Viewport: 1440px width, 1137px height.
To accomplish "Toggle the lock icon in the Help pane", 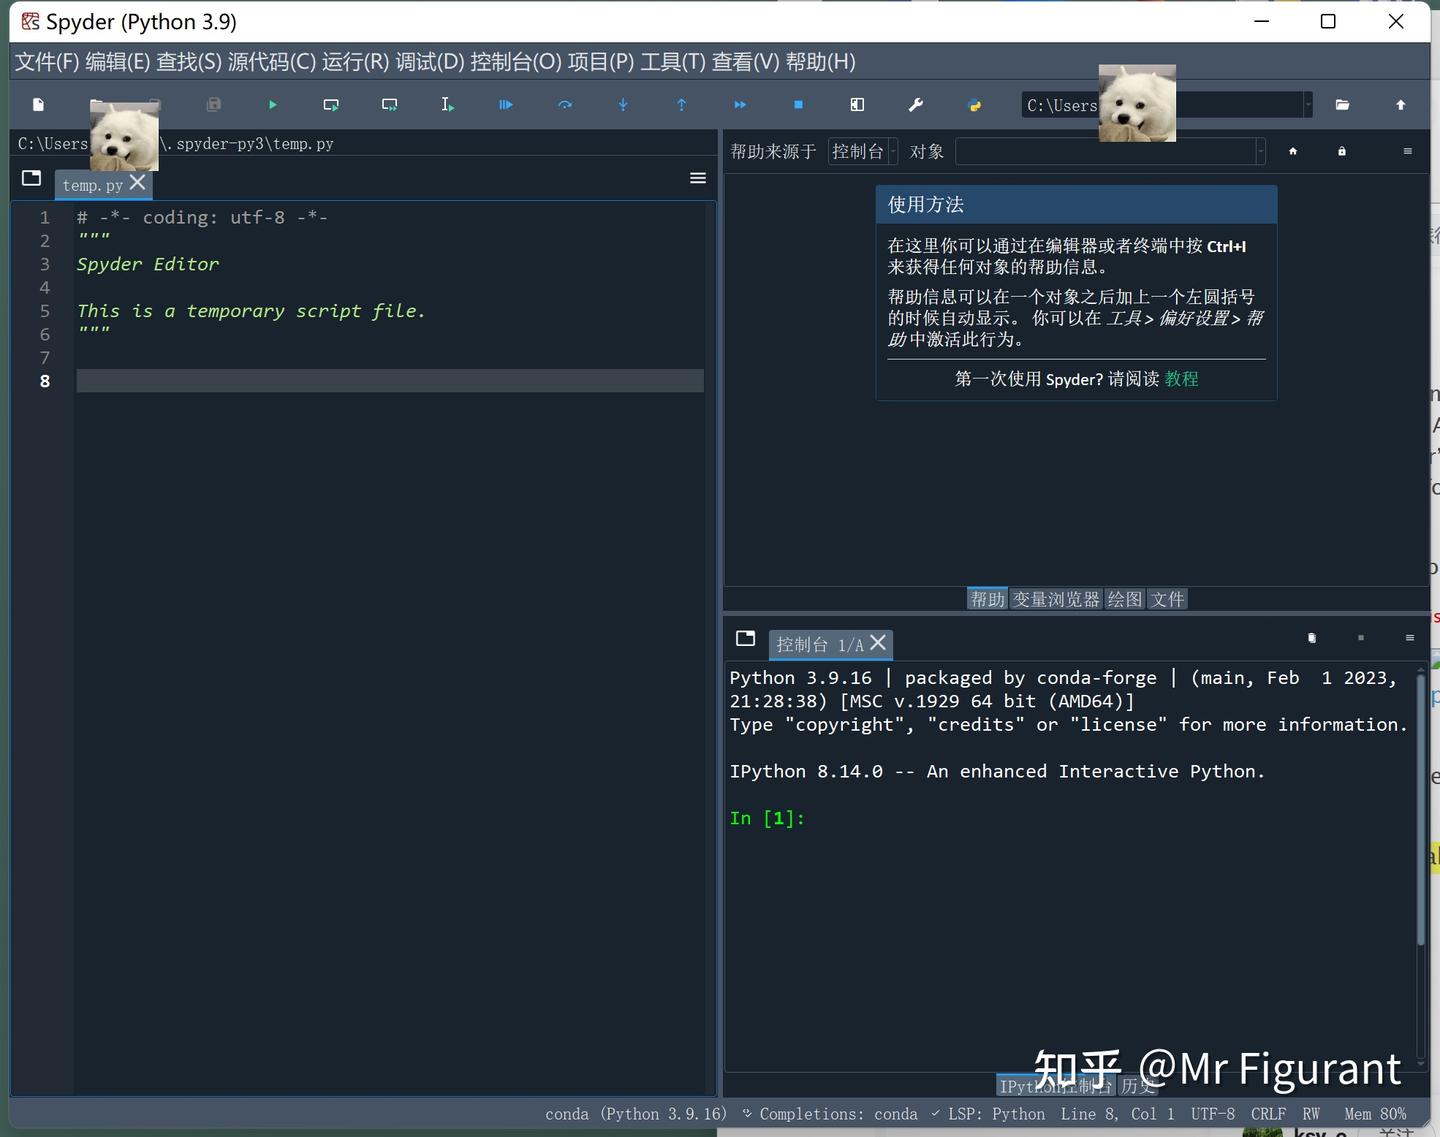I will click(1341, 151).
